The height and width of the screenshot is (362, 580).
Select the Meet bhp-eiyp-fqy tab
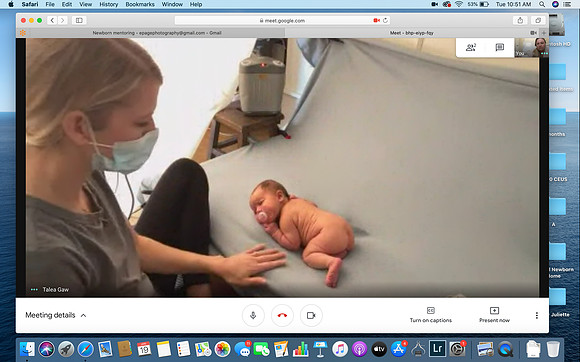coord(411,33)
